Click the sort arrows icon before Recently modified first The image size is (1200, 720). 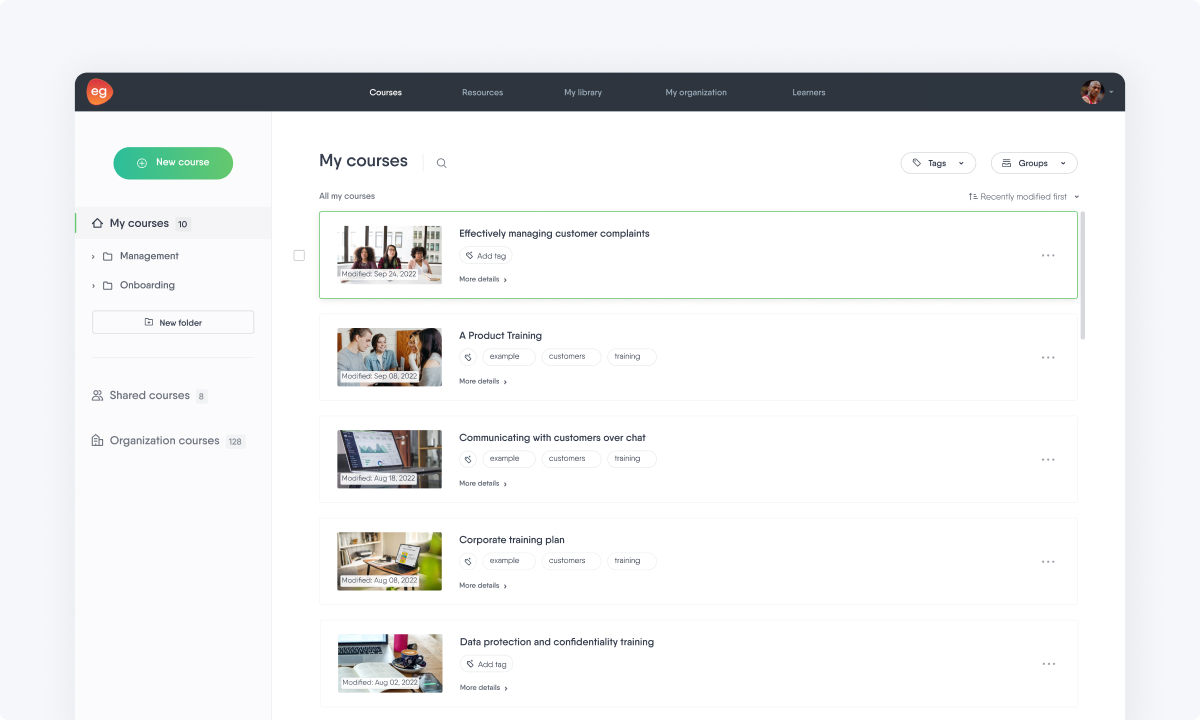pyautogui.click(x=971, y=196)
